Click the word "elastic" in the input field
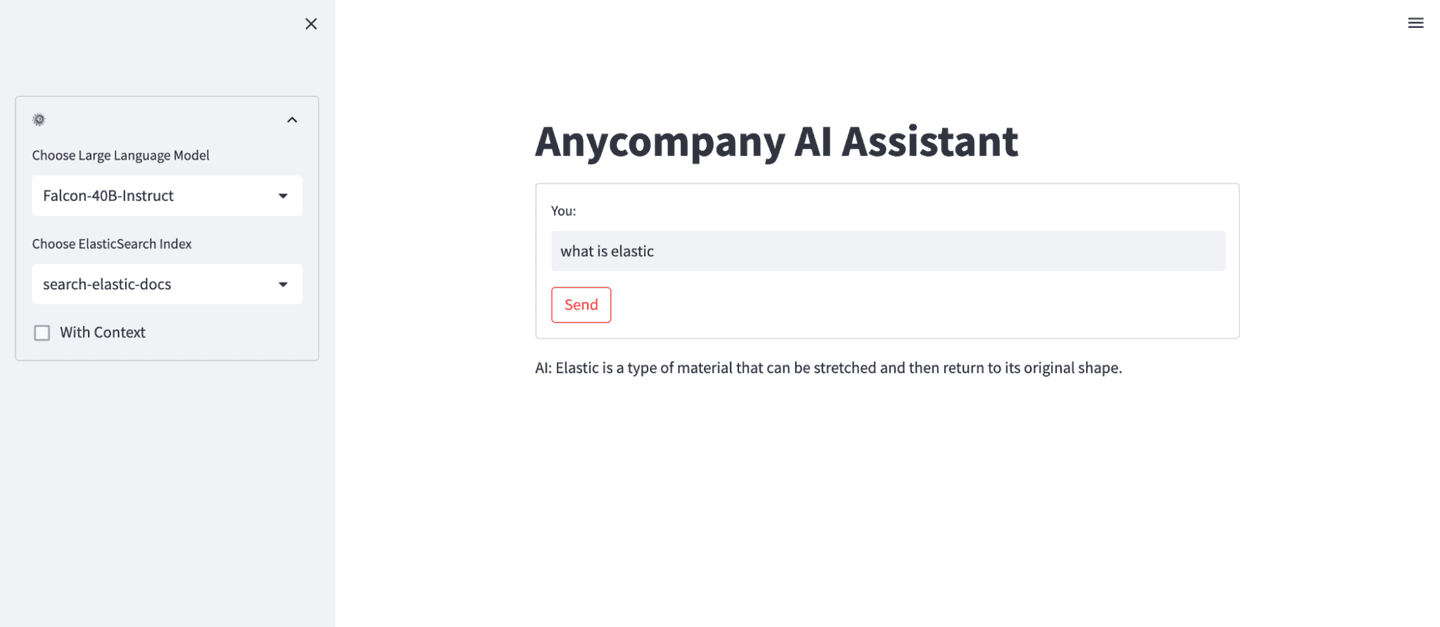This screenshot has width=1440, height=627. [x=632, y=251]
